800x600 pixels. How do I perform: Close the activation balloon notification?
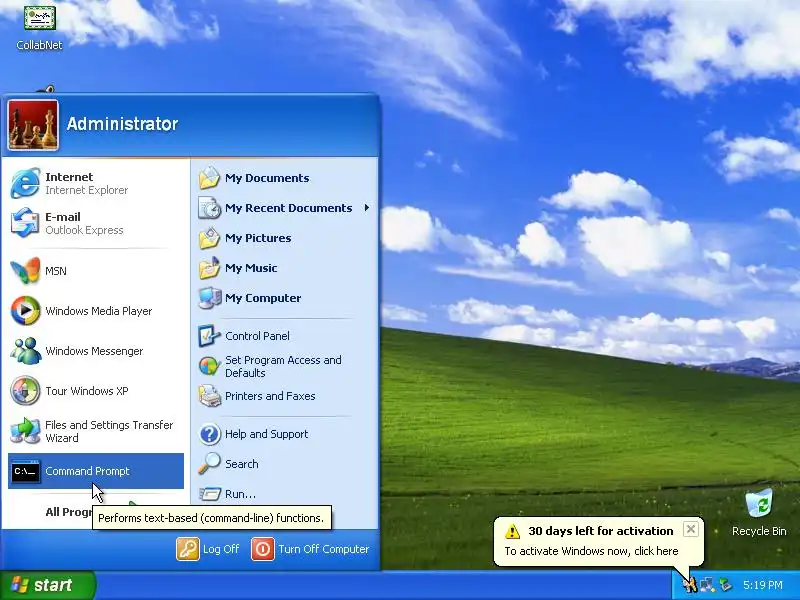[x=690, y=529]
